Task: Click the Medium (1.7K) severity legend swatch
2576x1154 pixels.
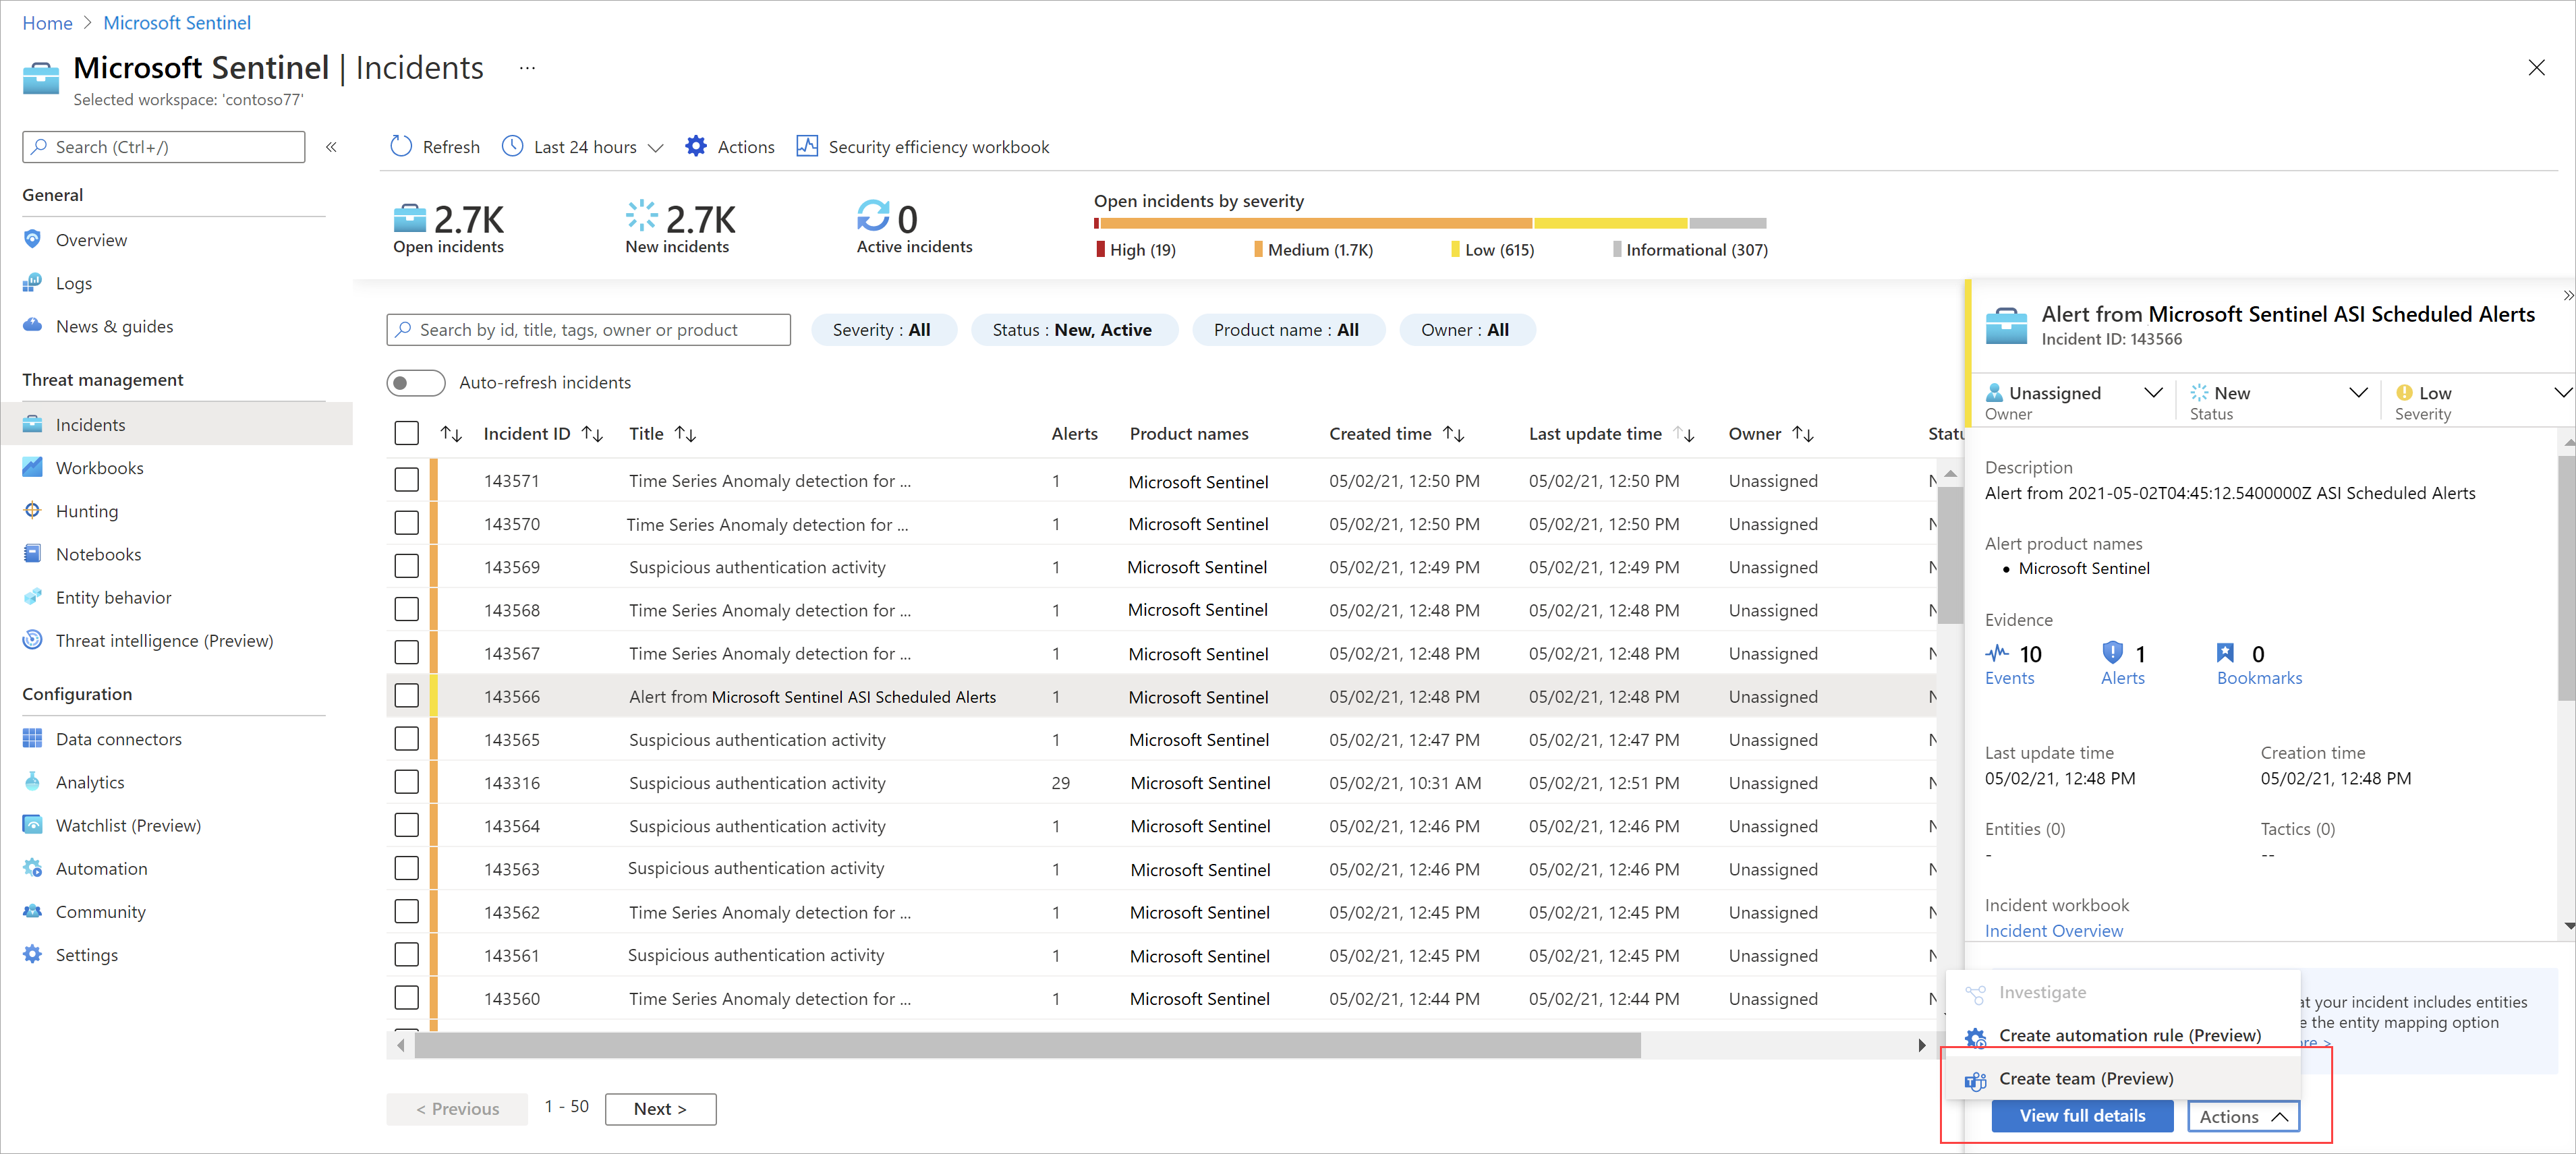Action: click(x=1258, y=249)
